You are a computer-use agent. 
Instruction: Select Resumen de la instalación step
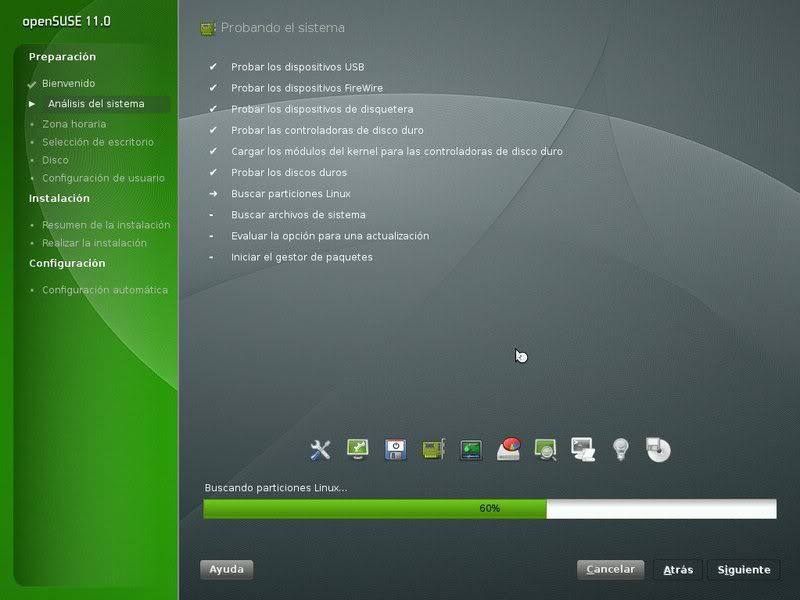click(x=106, y=225)
